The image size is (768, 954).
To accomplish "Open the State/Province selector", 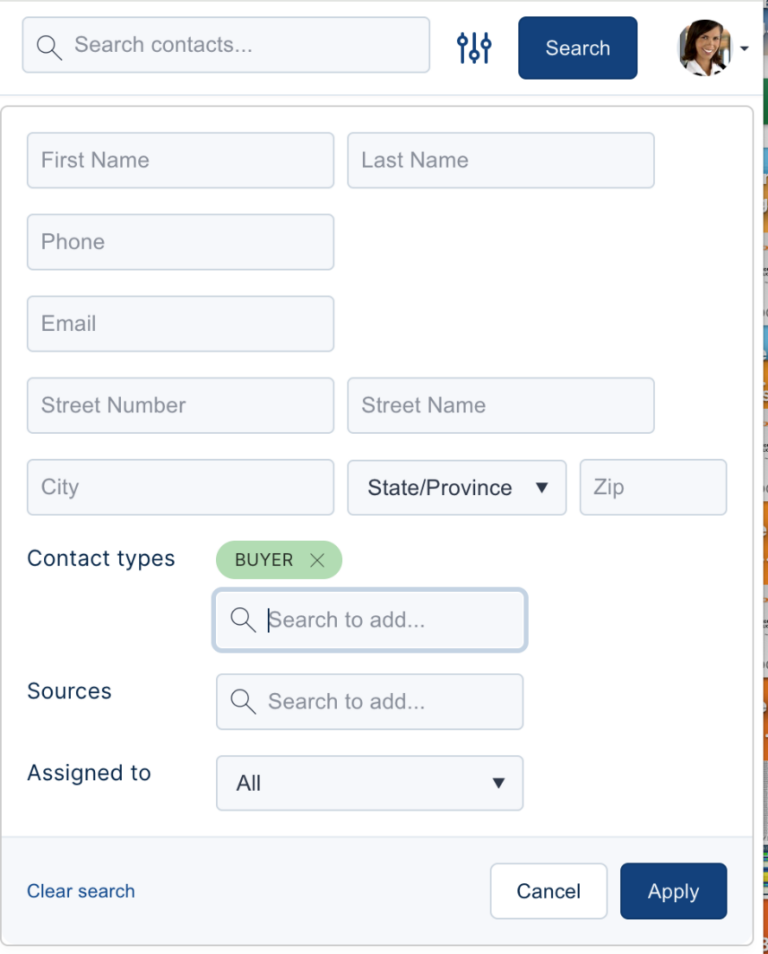I will [456, 488].
